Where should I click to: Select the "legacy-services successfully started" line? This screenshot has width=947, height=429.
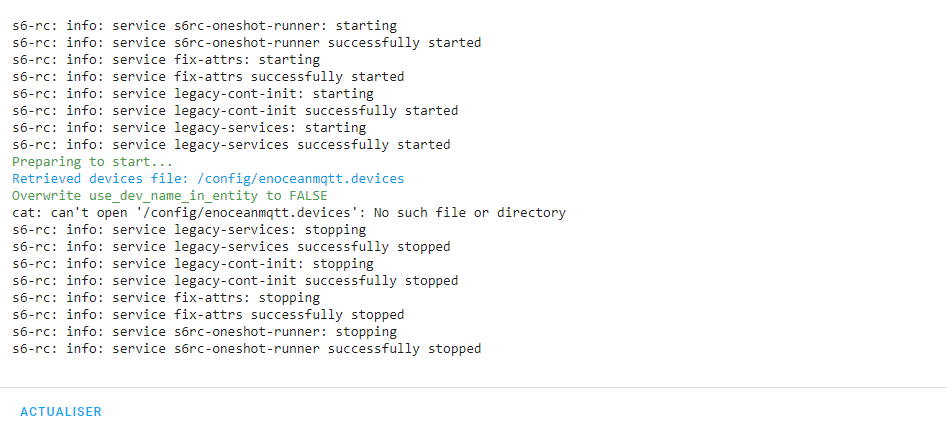[231, 144]
